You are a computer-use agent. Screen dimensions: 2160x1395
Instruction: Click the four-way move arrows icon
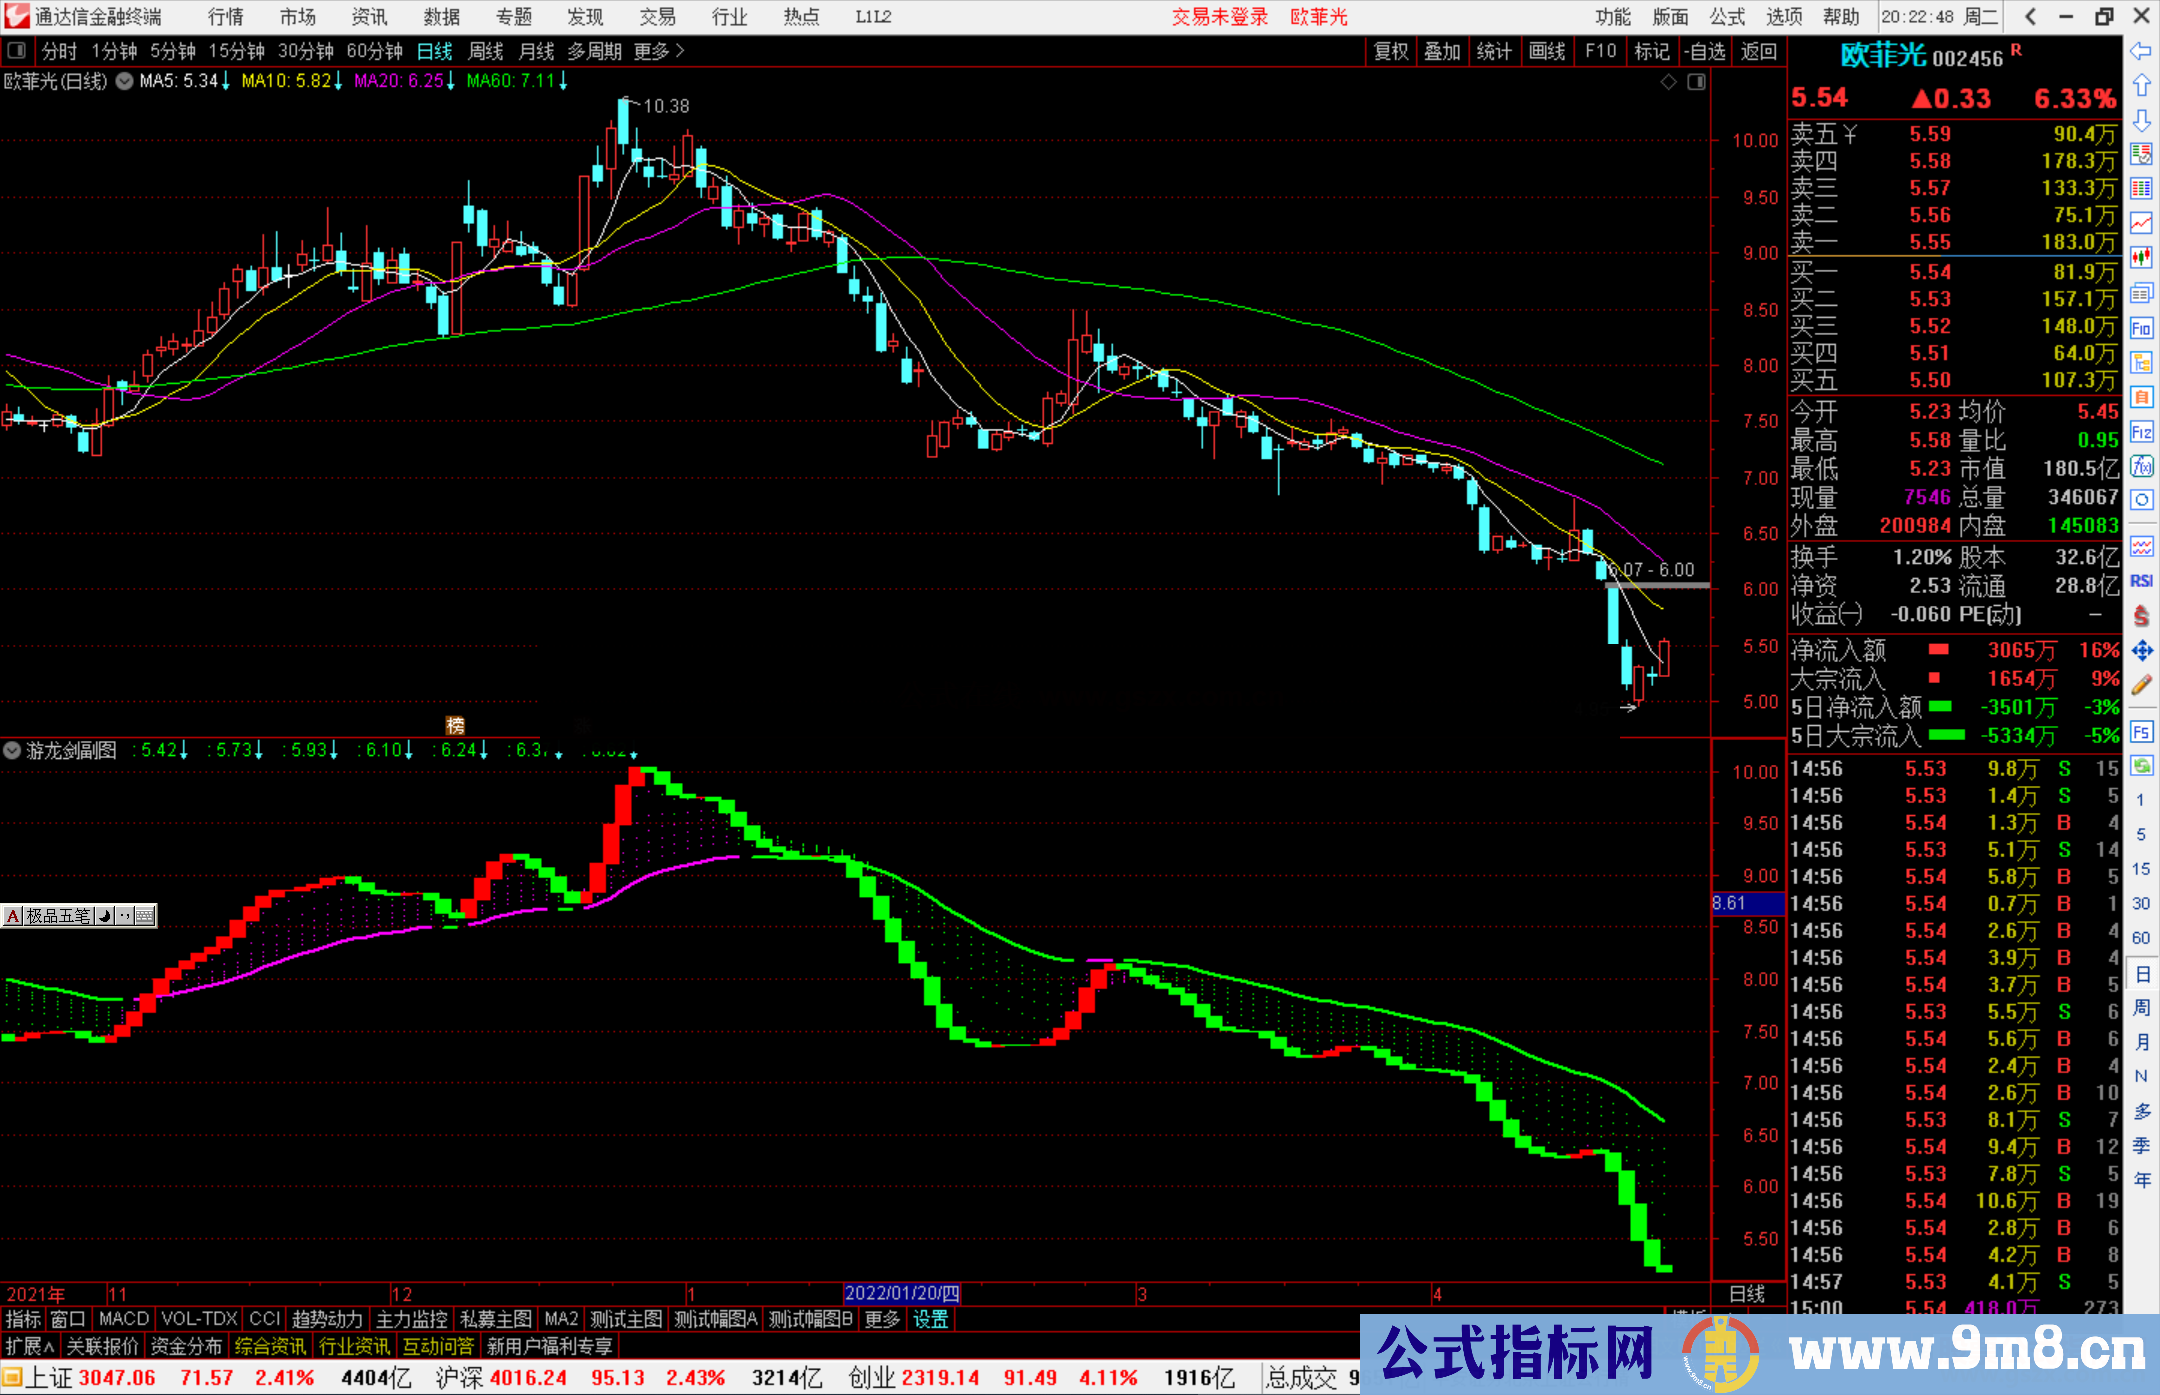(2141, 651)
